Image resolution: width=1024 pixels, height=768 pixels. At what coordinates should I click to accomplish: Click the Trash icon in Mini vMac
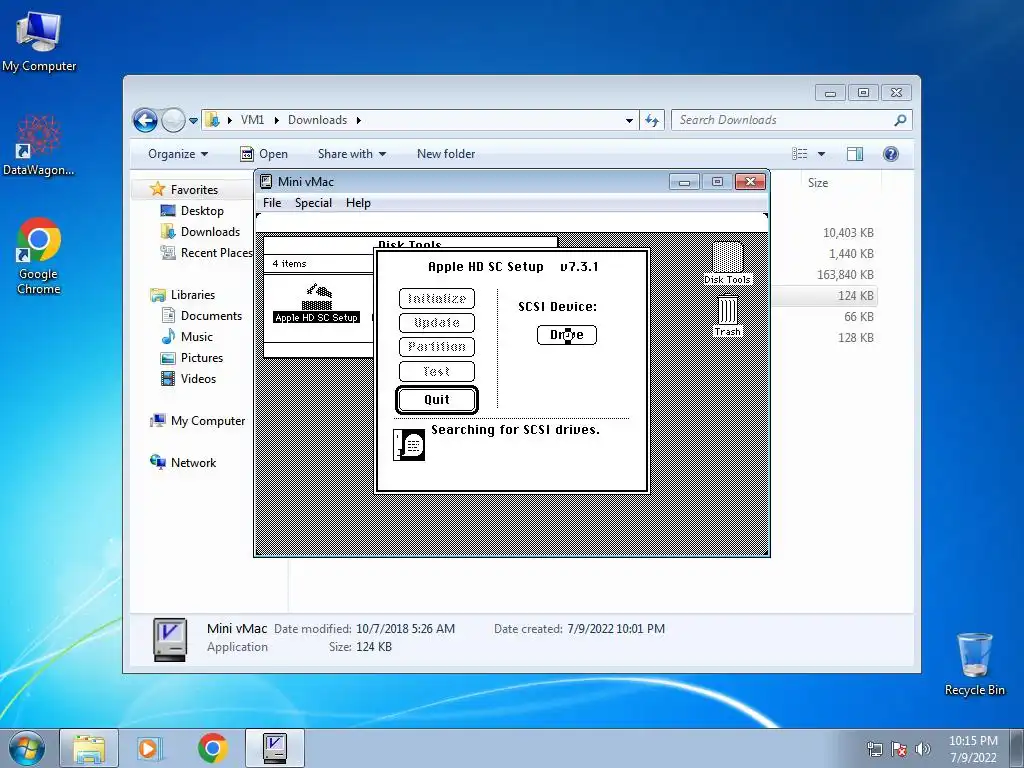point(728,315)
